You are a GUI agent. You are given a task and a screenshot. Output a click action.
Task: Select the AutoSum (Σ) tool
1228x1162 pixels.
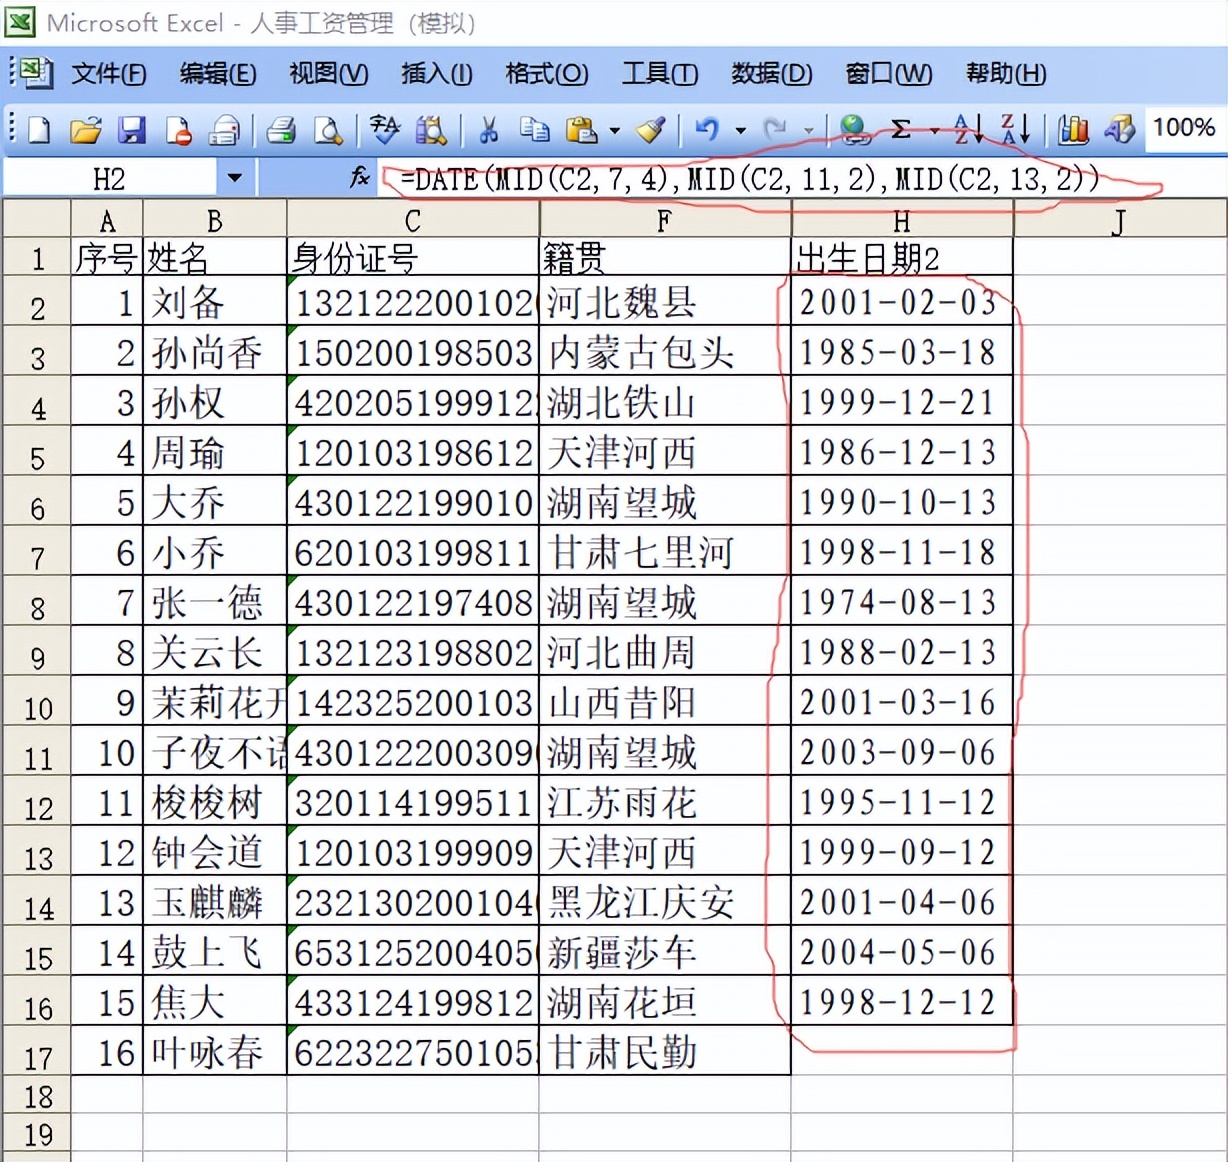pyautogui.click(x=900, y=130)
